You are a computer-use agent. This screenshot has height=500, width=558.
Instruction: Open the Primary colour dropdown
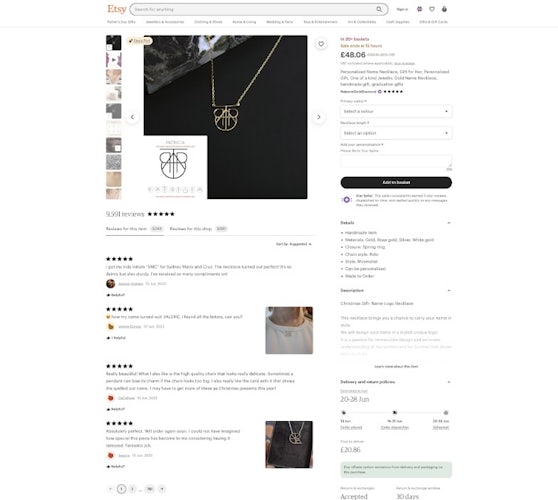pyautogui.click(x=396, y=111)
